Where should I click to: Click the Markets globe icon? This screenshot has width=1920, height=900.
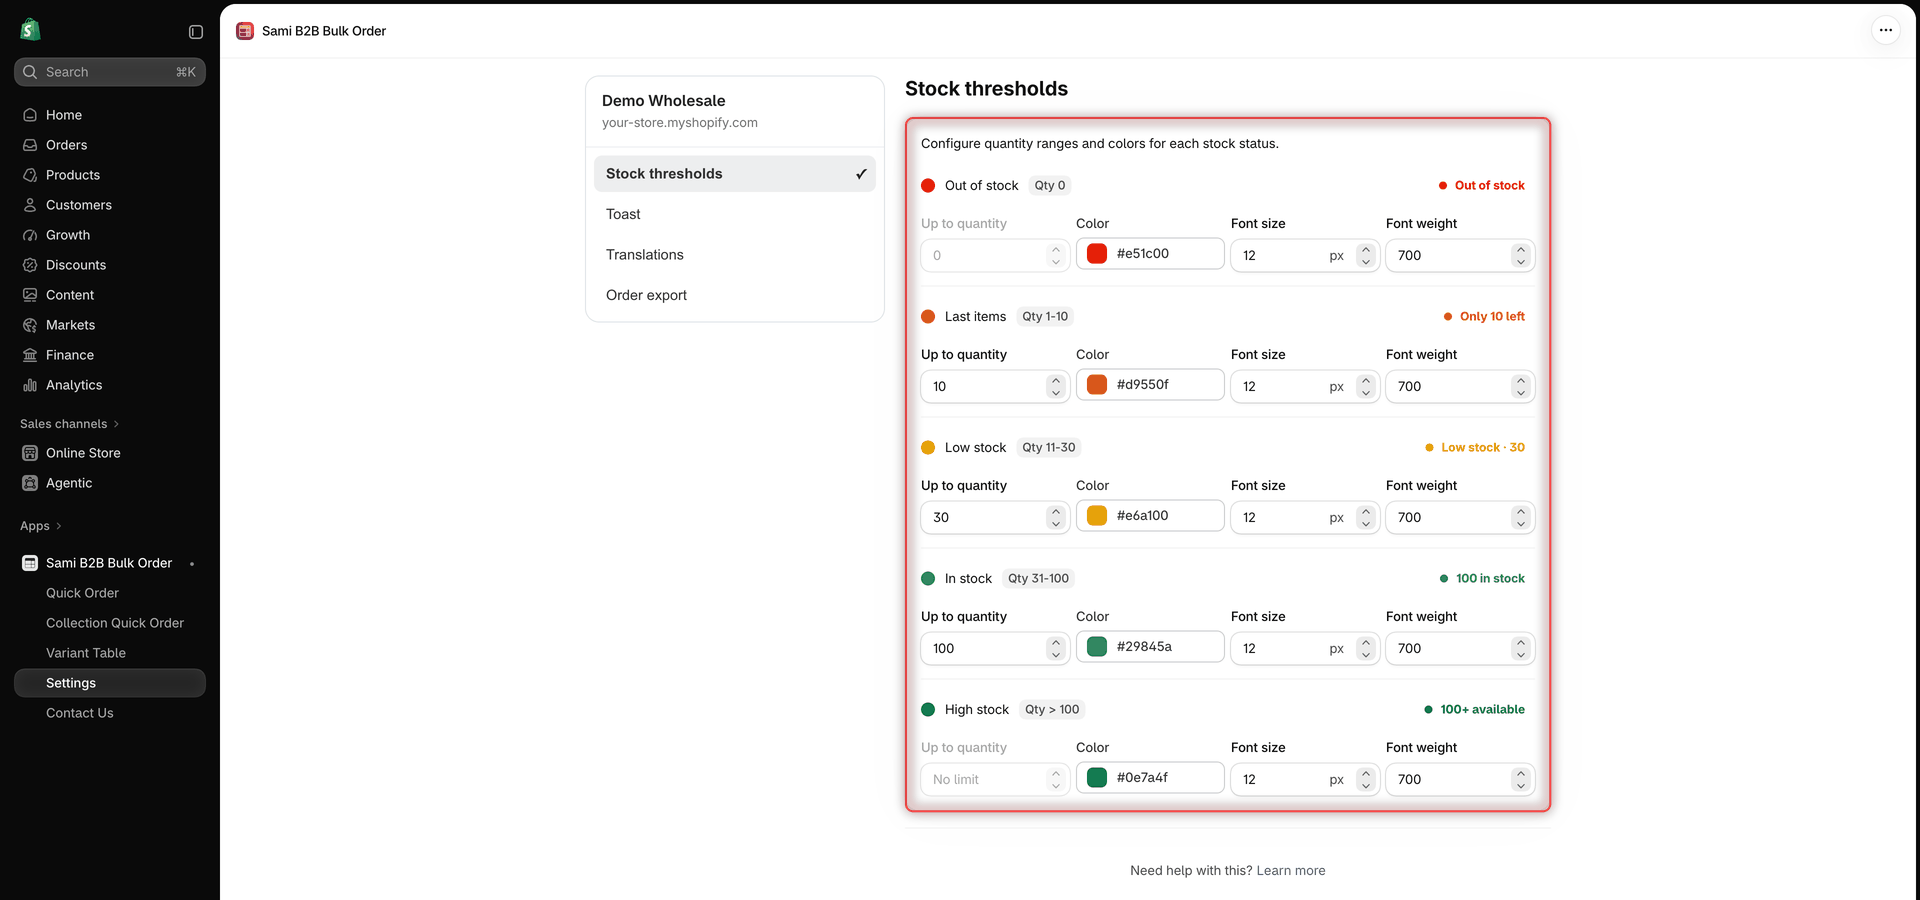pos(30,325)
